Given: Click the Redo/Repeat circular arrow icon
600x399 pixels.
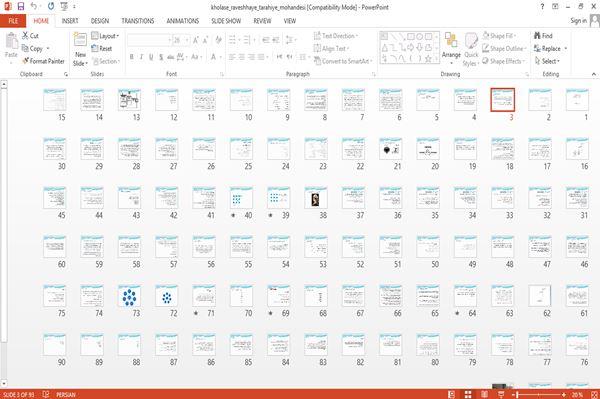Looking at the screenshot, I should [51, 7].
